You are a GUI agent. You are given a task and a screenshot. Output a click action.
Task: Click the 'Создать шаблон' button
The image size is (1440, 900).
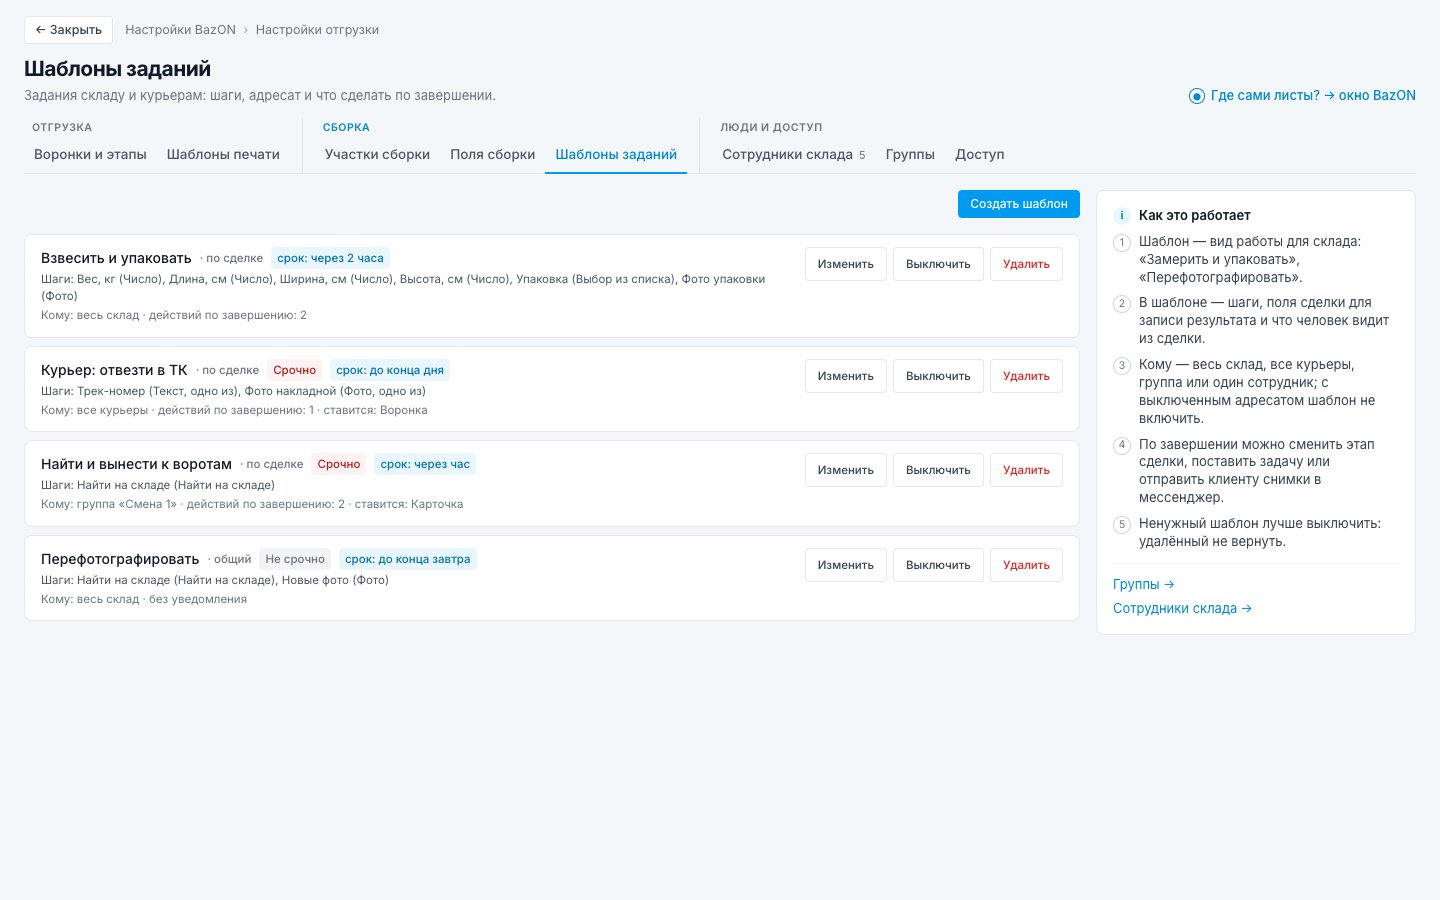(x=1019, y=204)
